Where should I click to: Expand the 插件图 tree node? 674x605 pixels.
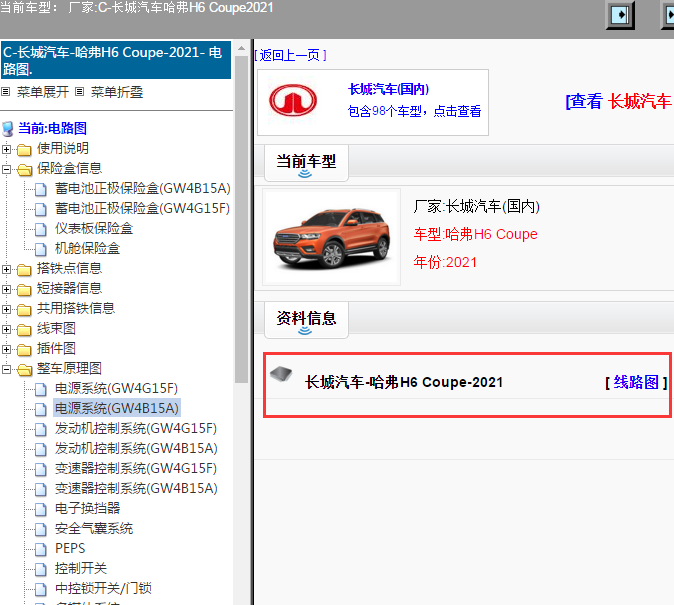6,349
